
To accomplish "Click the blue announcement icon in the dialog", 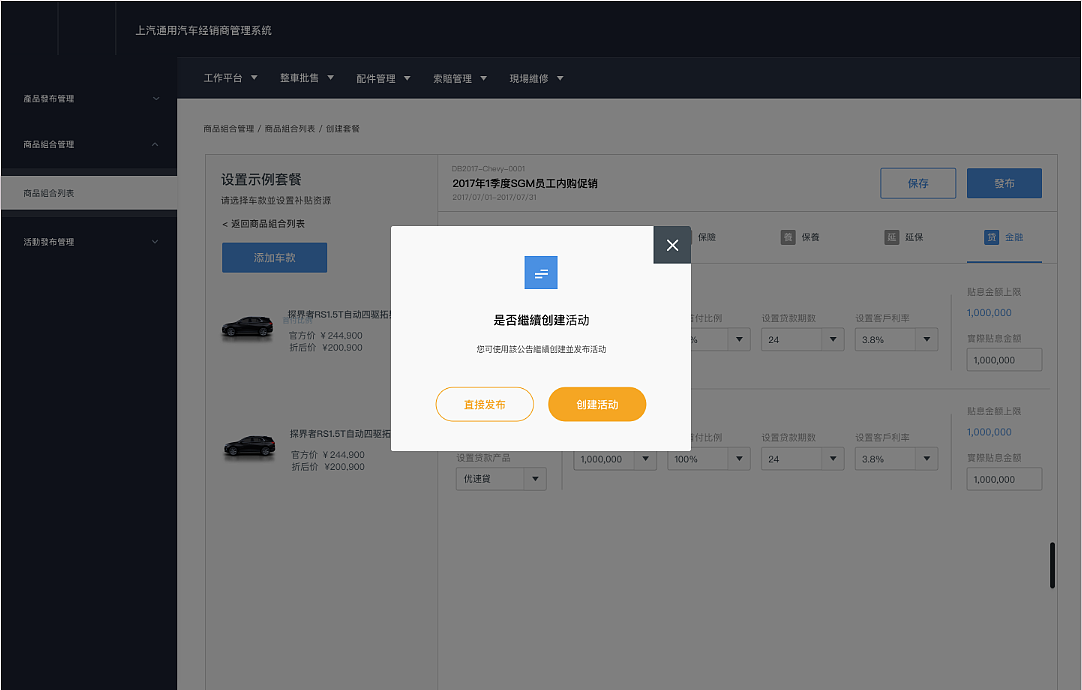I will coord(541,272).
